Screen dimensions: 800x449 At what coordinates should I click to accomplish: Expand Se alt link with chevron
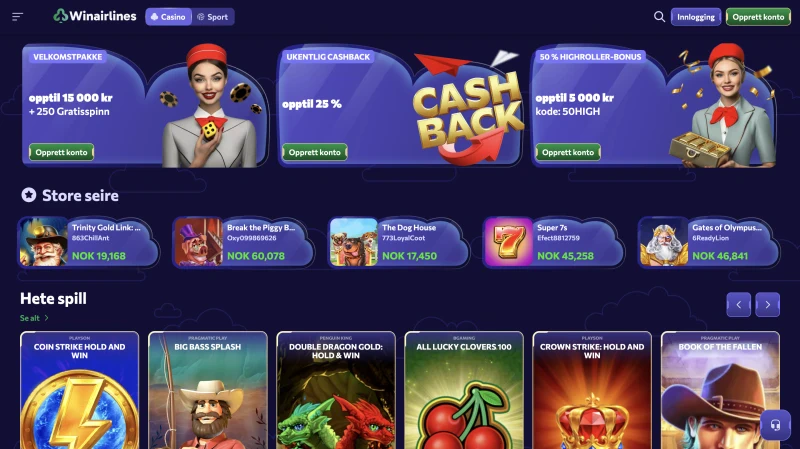coord(34,318)
